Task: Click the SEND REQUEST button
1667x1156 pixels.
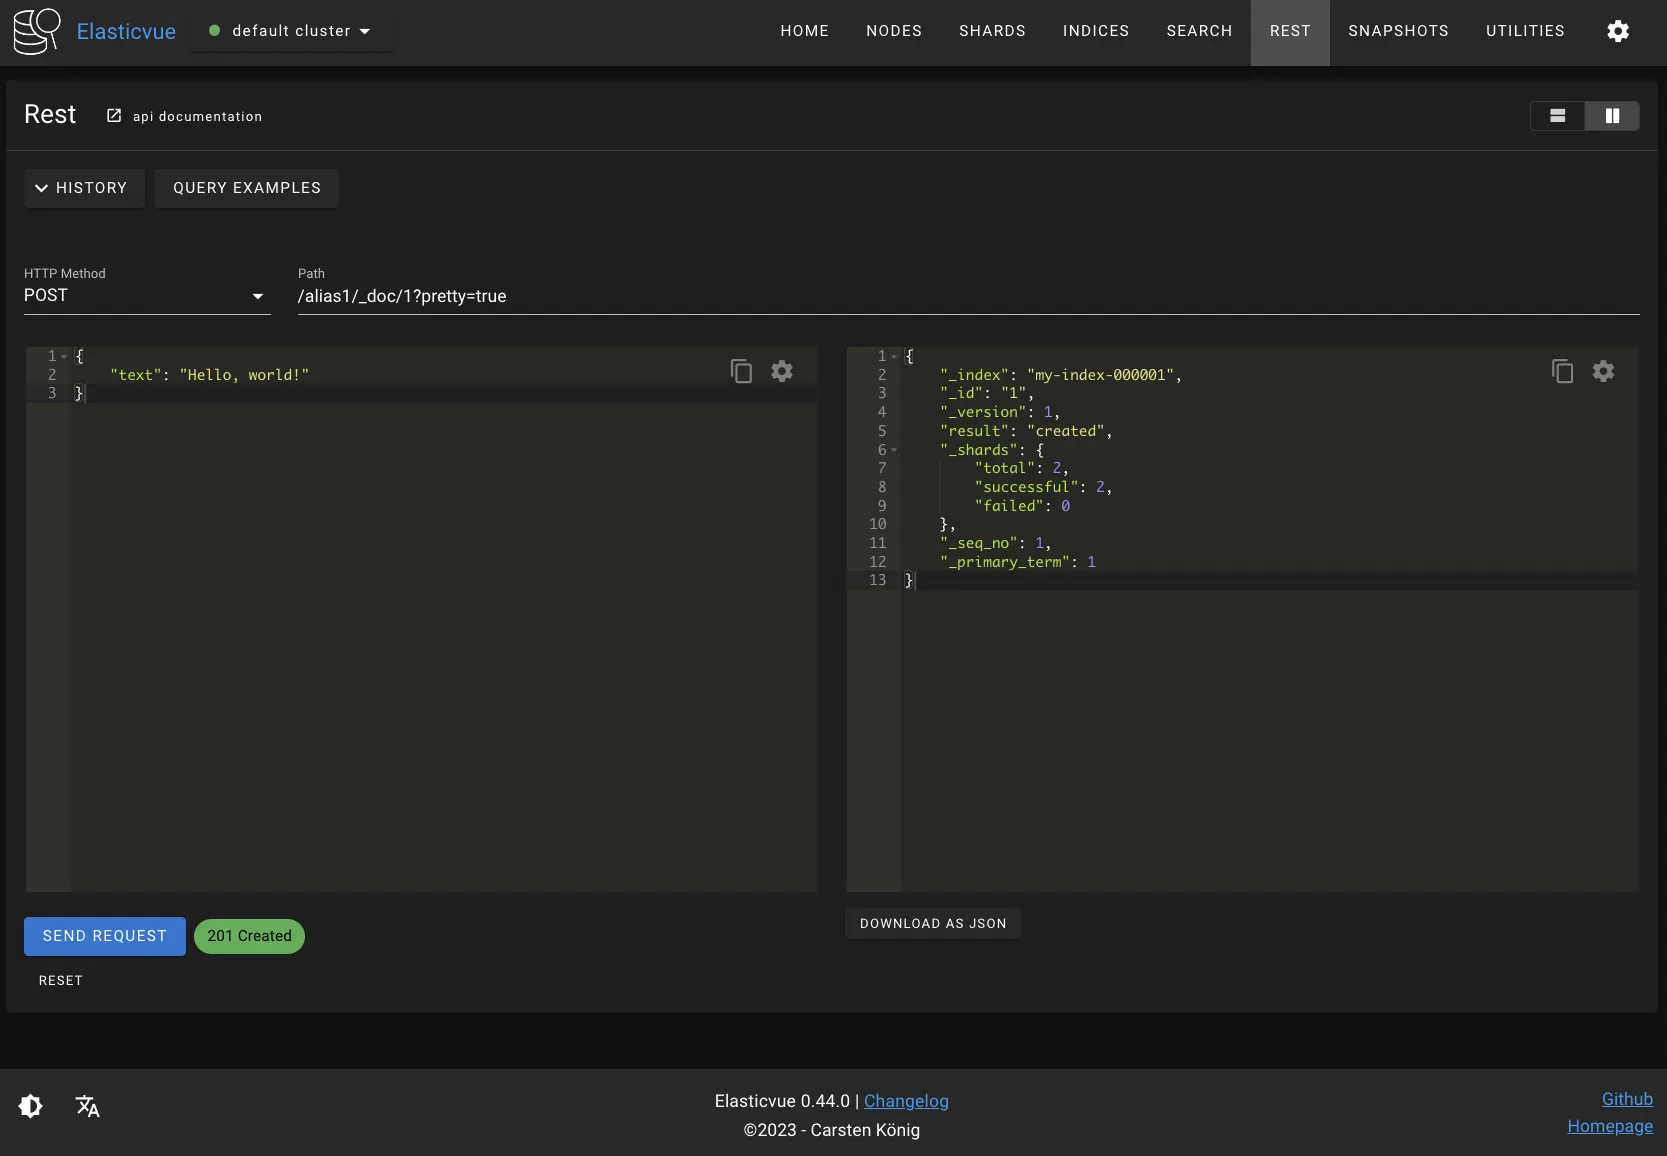Action: (105, 936)
